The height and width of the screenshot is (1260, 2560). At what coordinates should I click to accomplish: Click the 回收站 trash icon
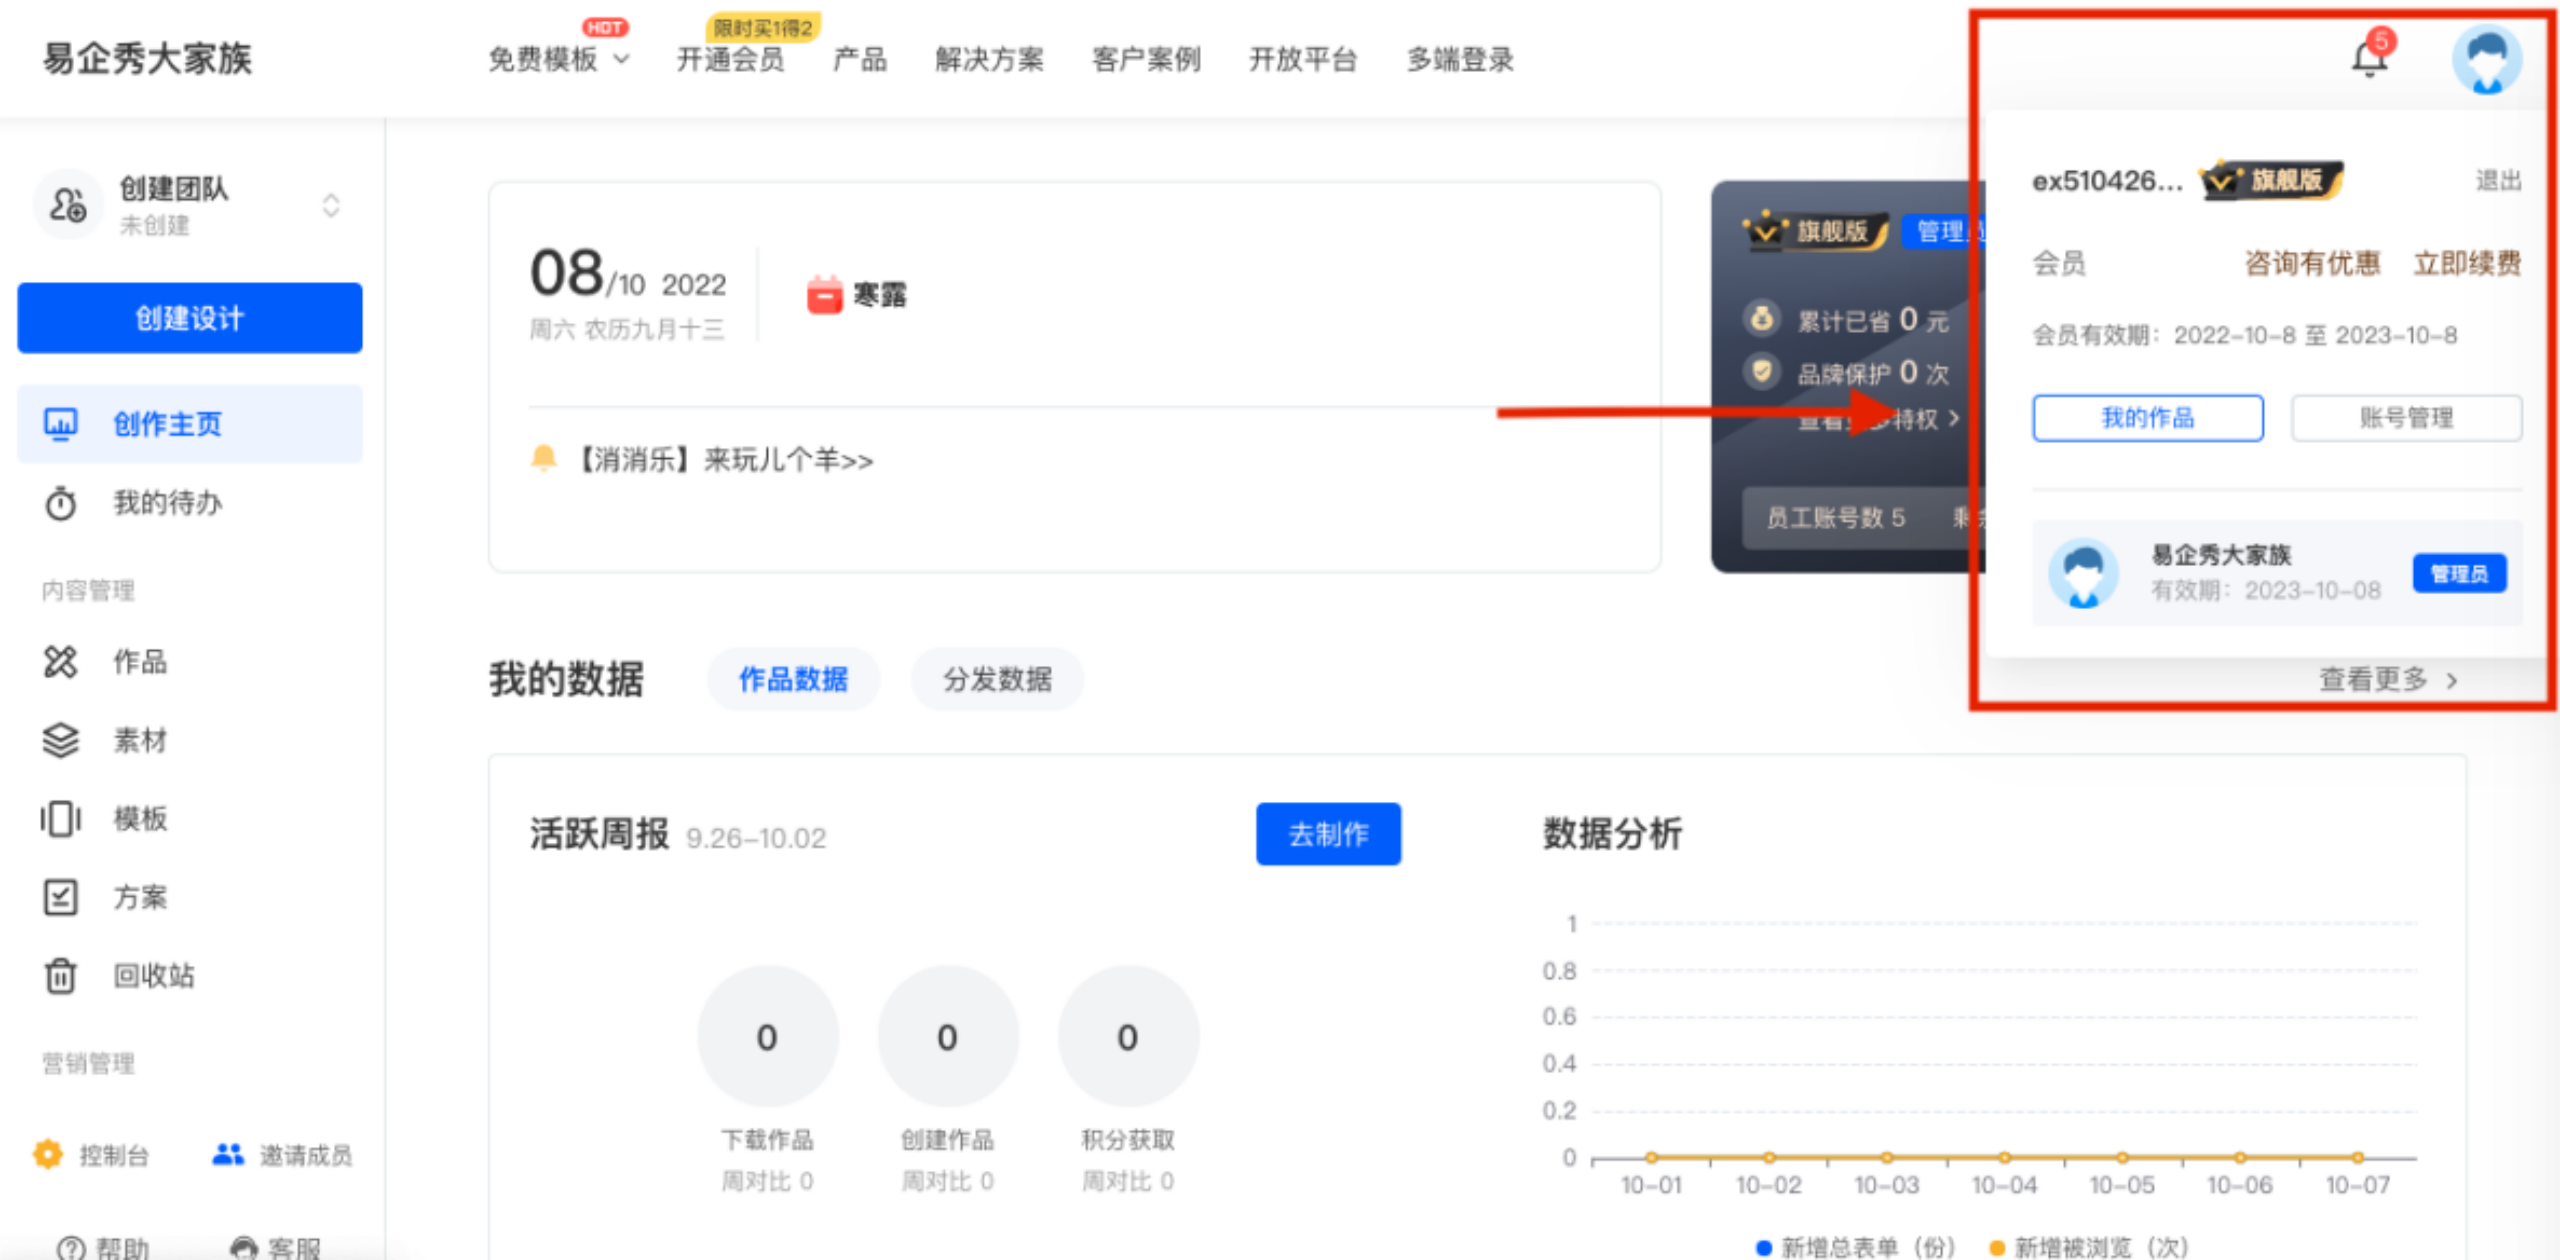point(60,975)
